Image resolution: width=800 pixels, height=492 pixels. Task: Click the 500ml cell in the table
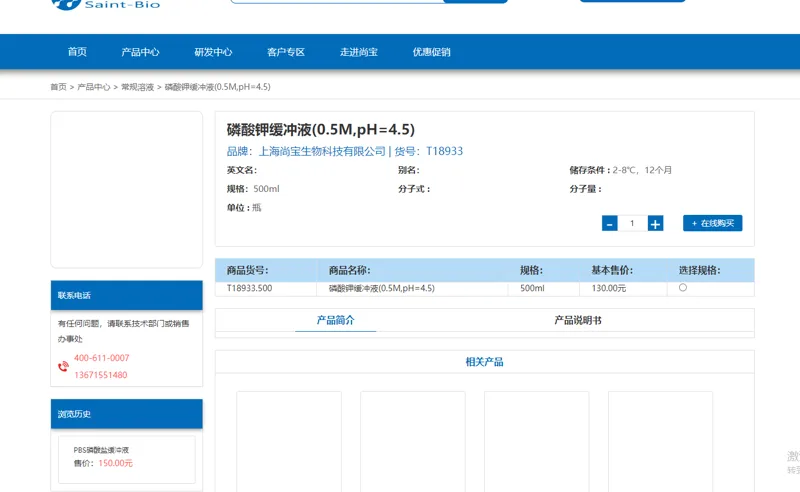[x=543, y=288]
